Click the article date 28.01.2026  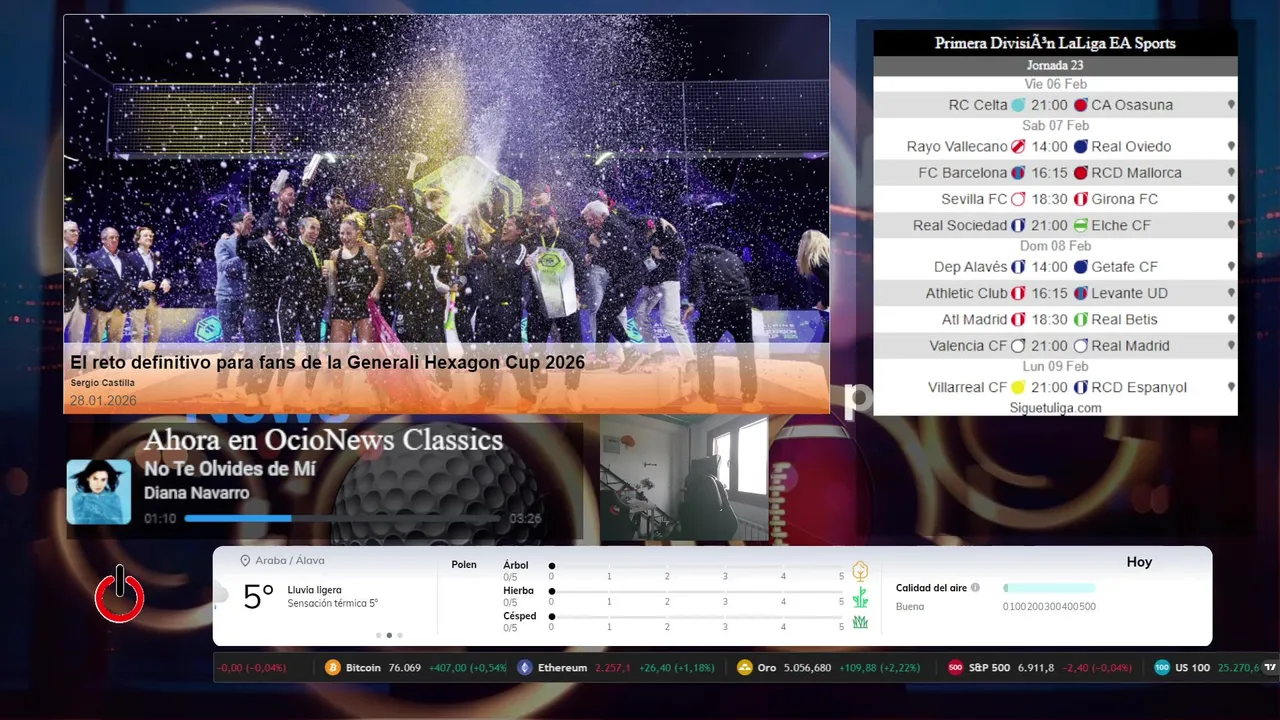point(103,401)
